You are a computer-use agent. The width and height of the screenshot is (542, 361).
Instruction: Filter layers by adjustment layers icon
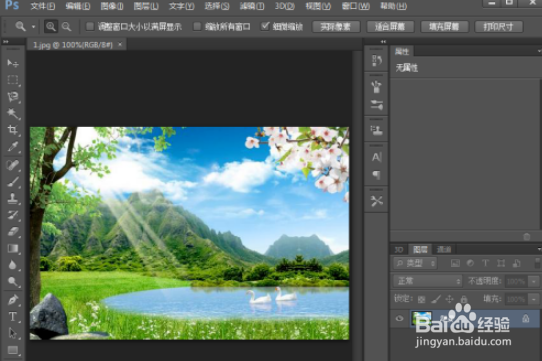pyautogui.click(x=470, y=263)
